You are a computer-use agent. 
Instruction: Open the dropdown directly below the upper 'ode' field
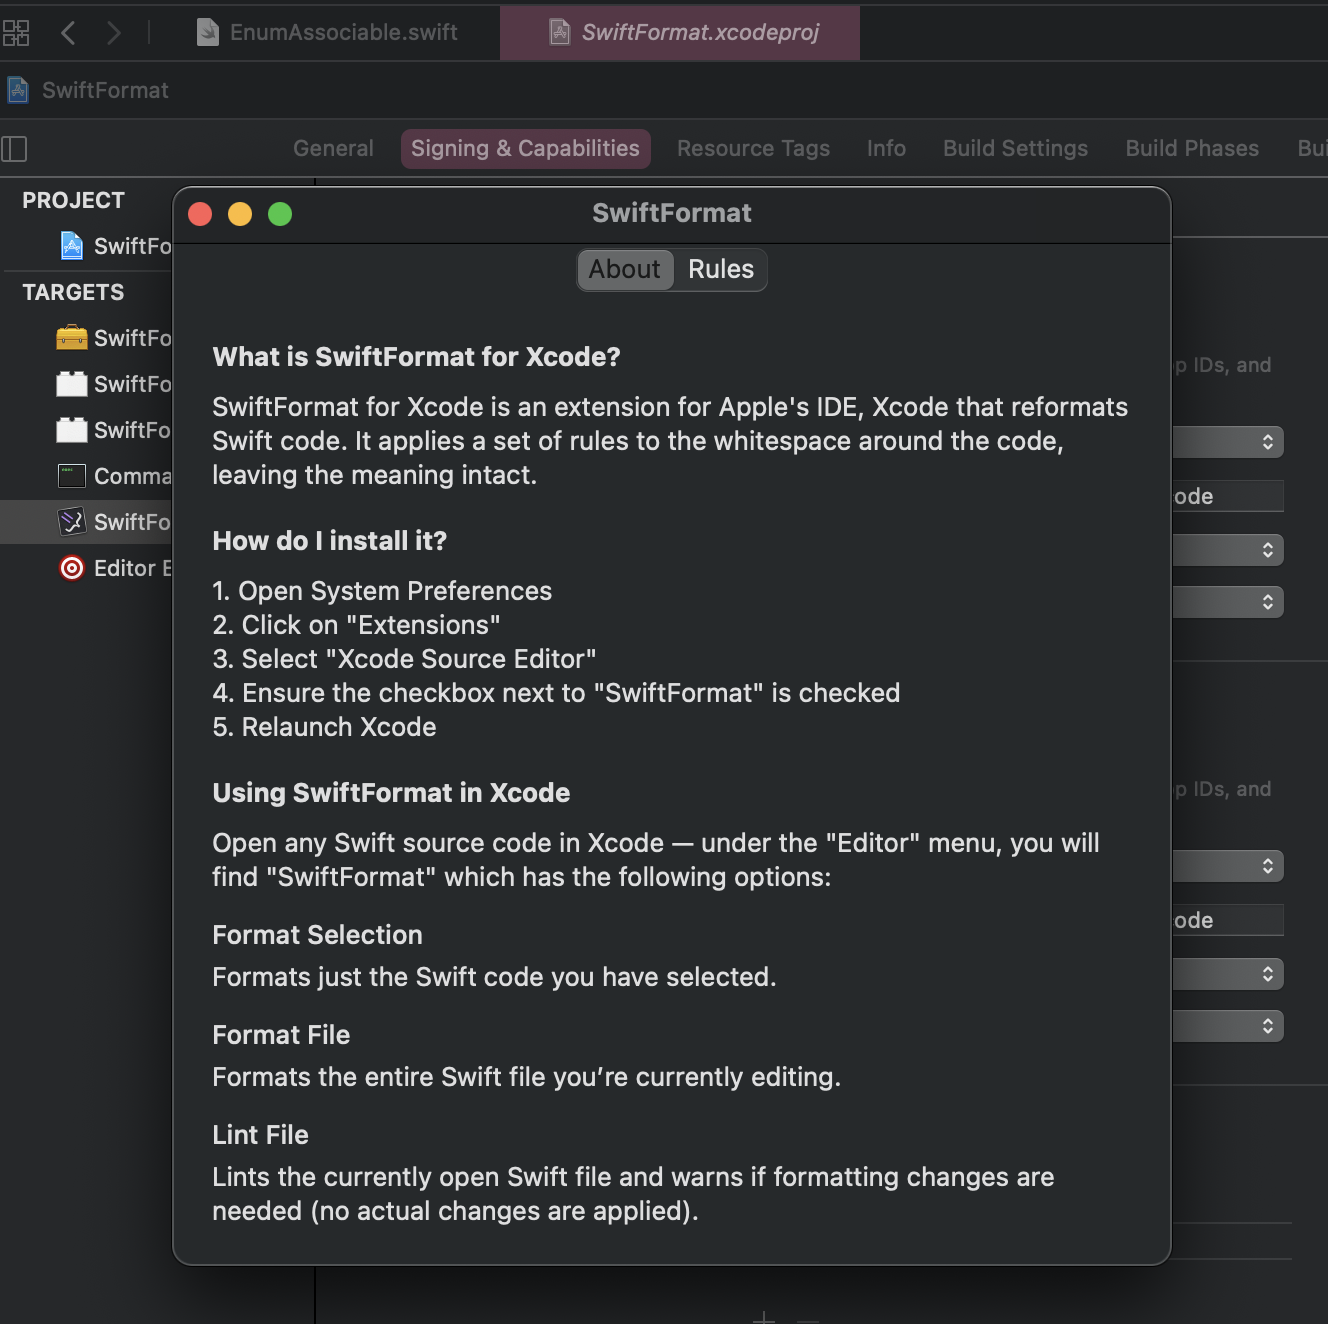(1228, 550)
